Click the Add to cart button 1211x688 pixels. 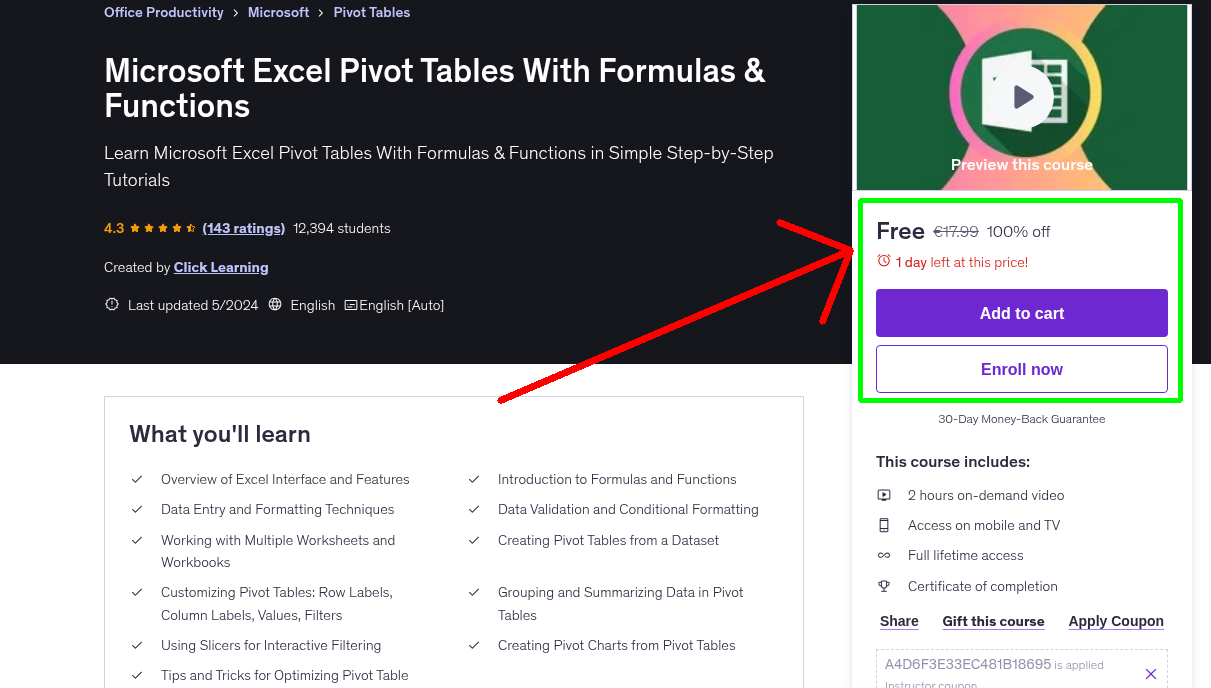(1021, 313)
